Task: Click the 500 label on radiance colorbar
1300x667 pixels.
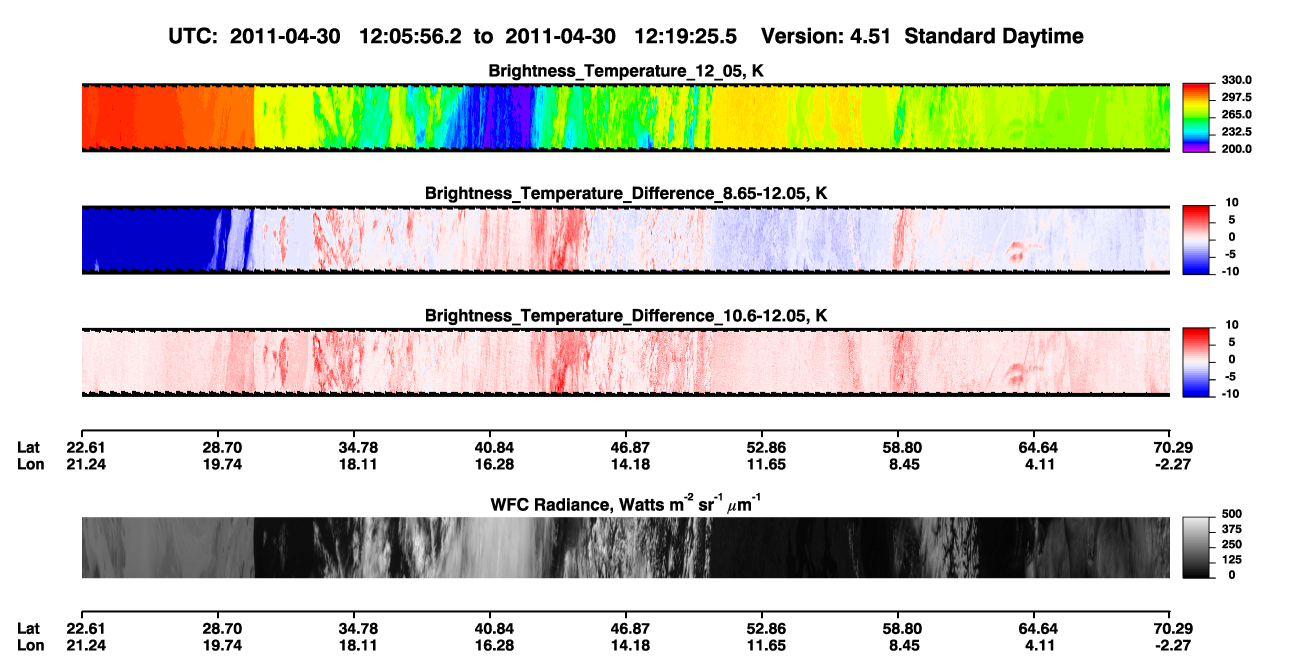Action: click(1230, 514)
